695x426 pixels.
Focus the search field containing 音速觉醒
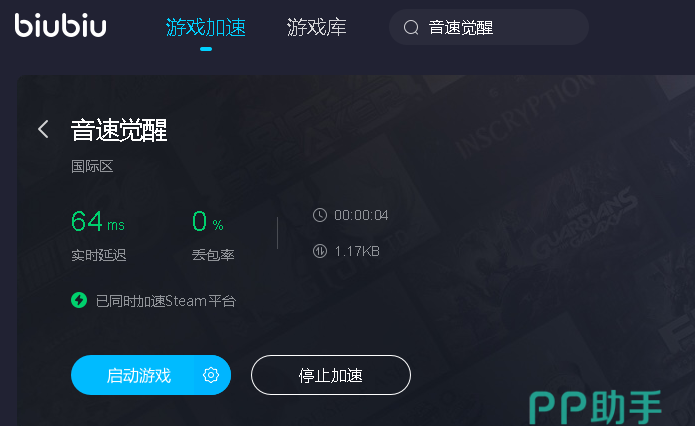coord(489,27)
